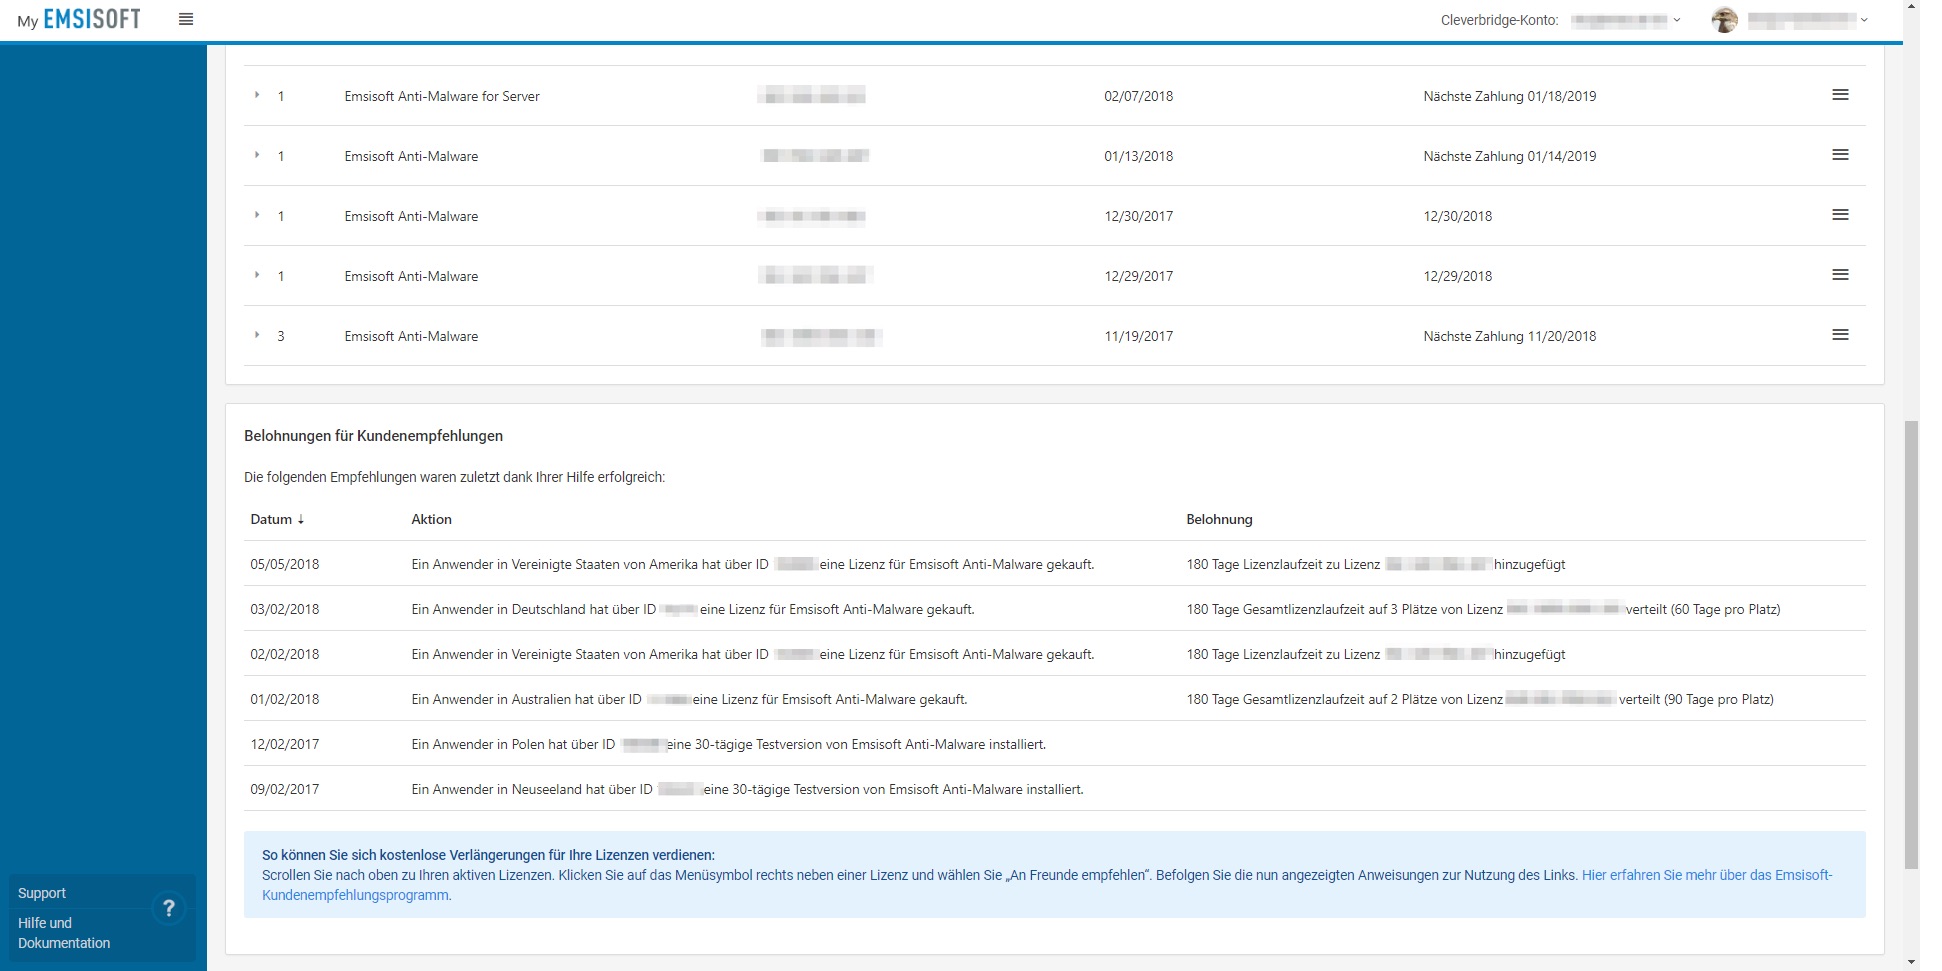
Task: Click the Belohnungen für Kundenempfehlungen heading
Action: tap(373, 436)
